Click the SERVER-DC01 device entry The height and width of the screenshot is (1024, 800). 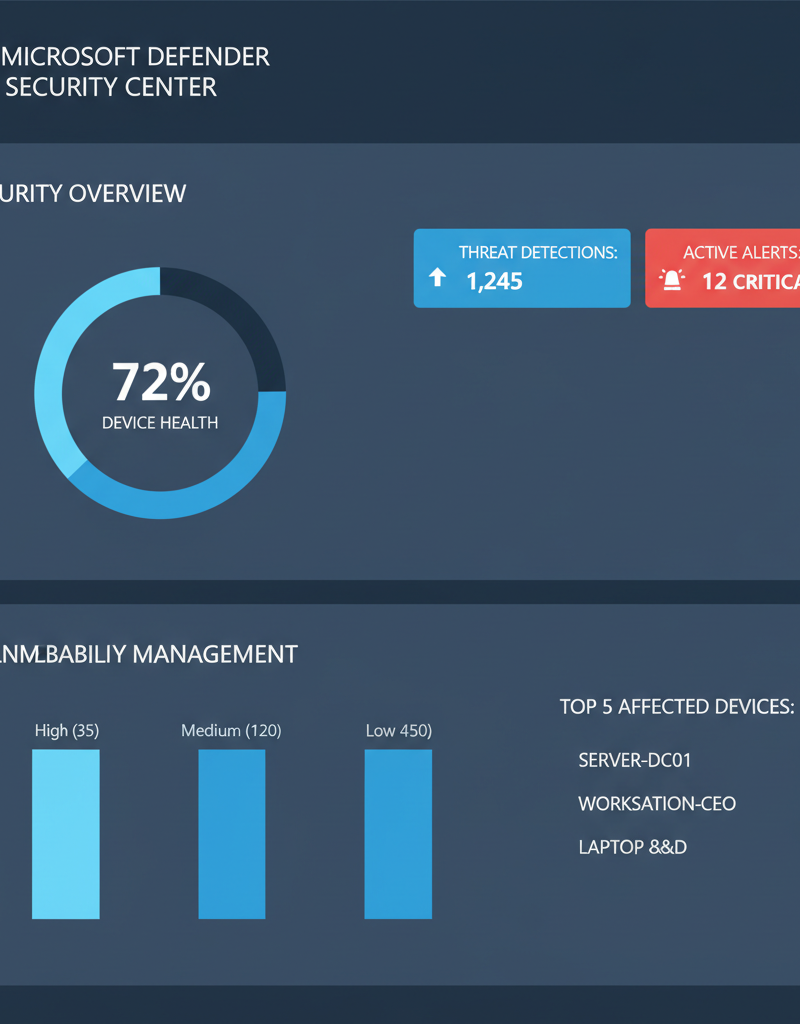coord(635,760)
